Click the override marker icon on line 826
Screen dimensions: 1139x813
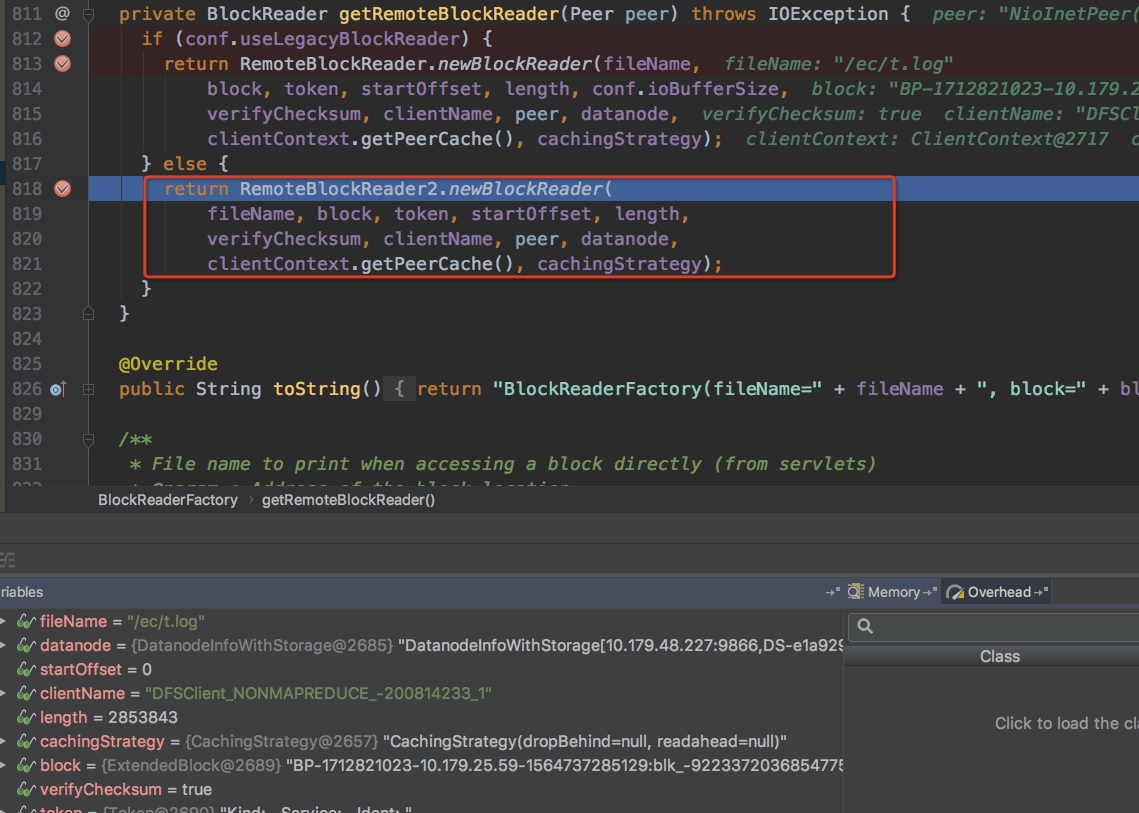(x=58, y=389)
